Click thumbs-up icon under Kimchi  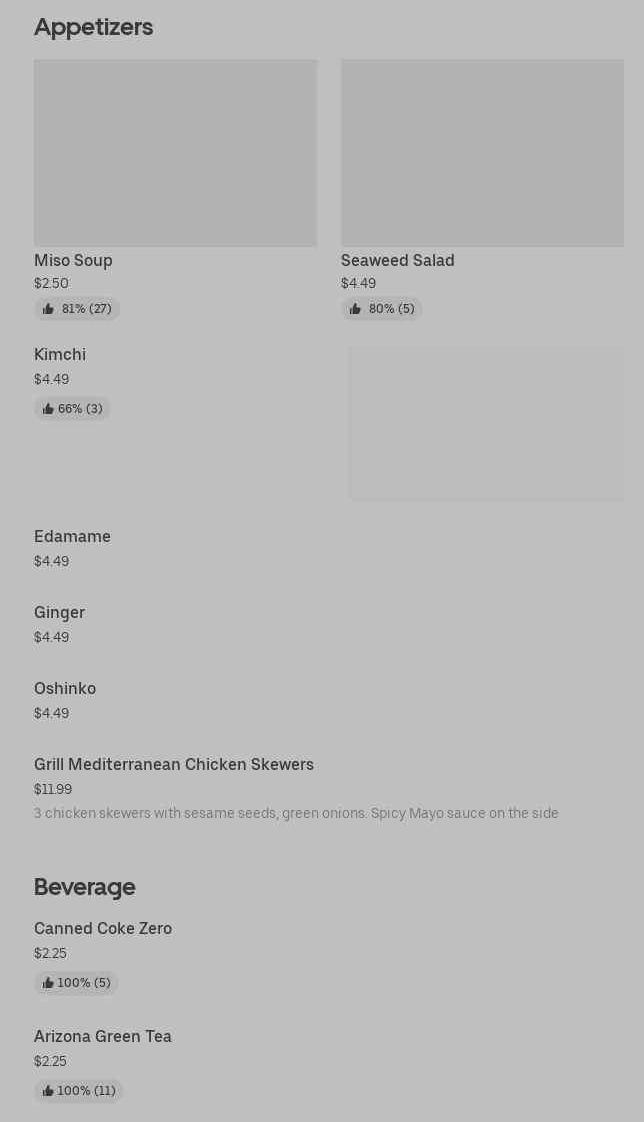[48, 409]
